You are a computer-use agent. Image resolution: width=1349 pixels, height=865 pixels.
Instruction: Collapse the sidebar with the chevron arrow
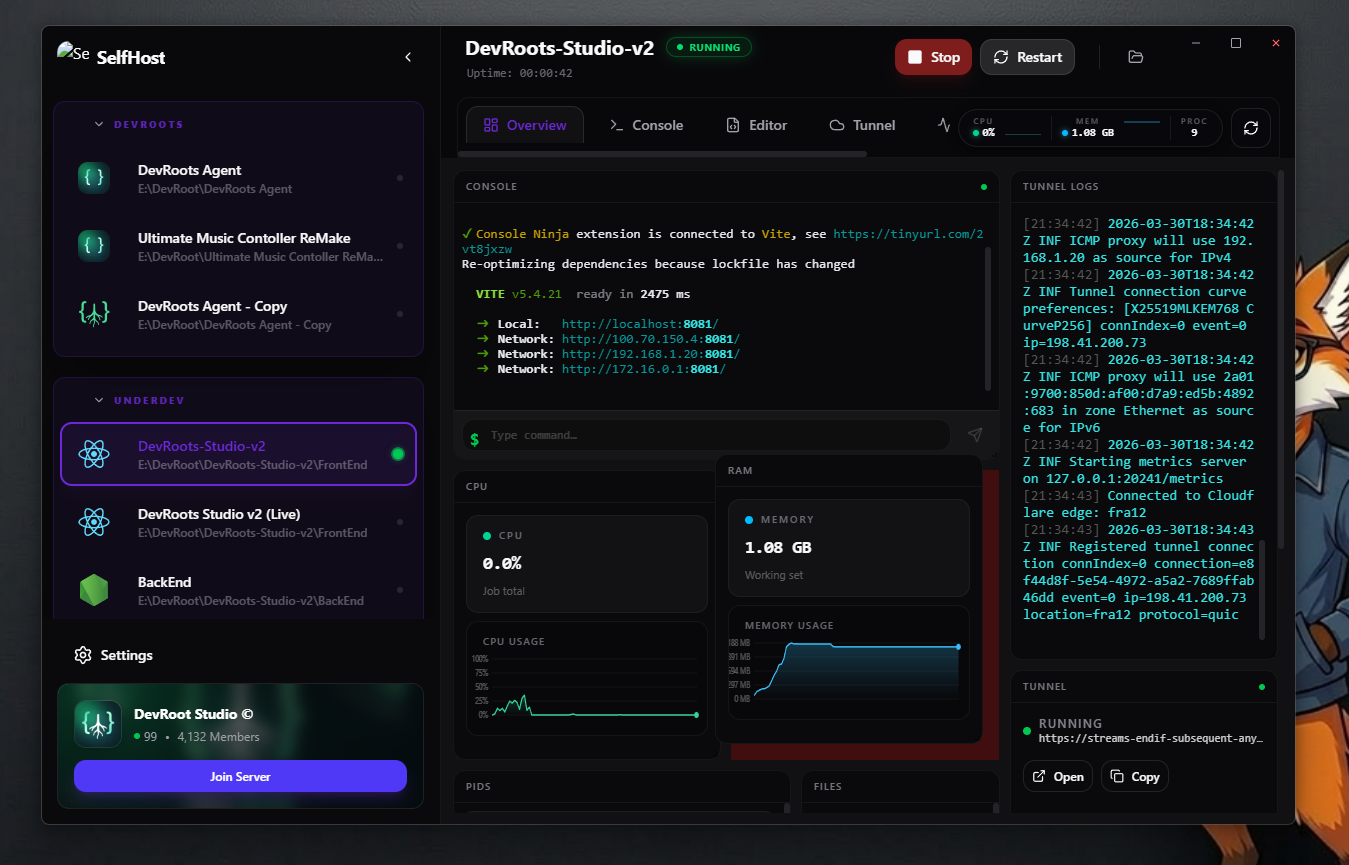[x=408, y=57]
